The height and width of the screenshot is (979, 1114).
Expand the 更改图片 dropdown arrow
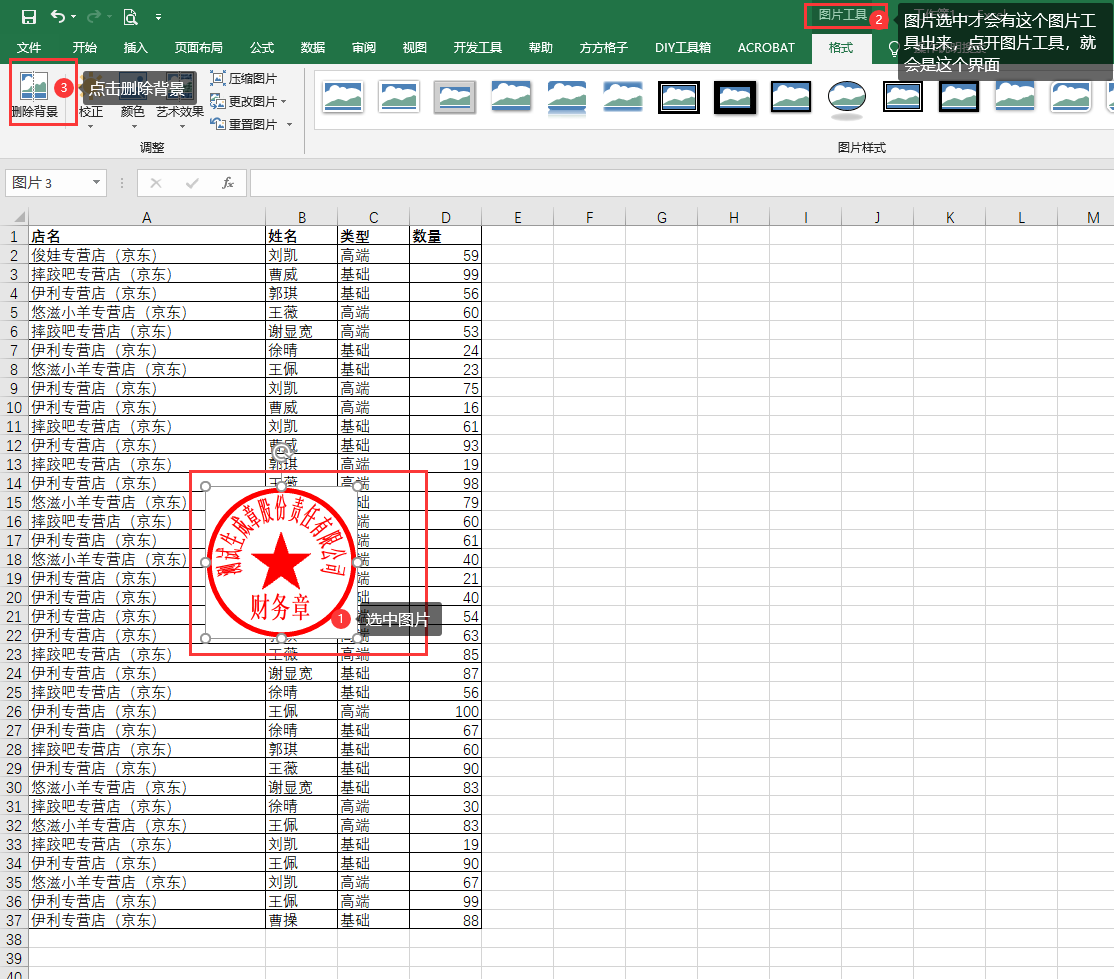[x=283, y=102]
